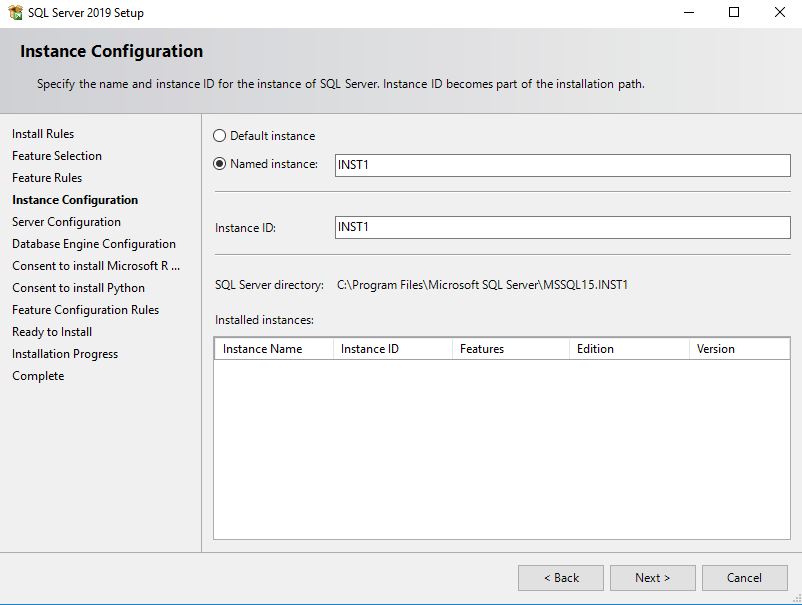Open Database Engine Configuration step
The image size is (802, 605).
pos(93,243)
